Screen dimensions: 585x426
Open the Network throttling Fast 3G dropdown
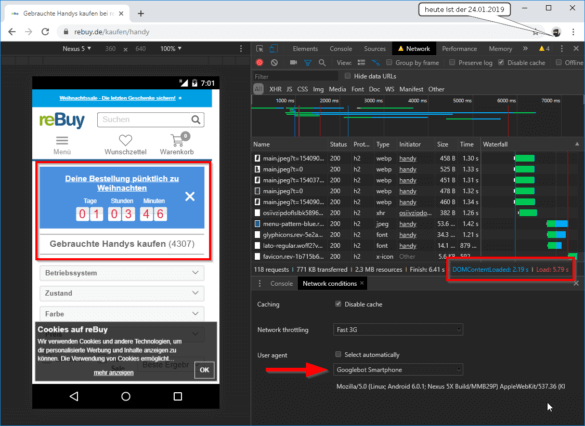point(398,329)
